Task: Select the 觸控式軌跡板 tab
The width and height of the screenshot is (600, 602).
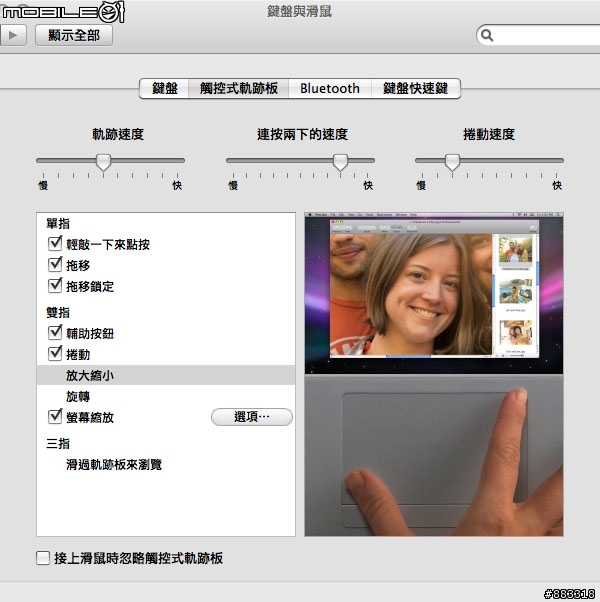Action: pos(238,88)
